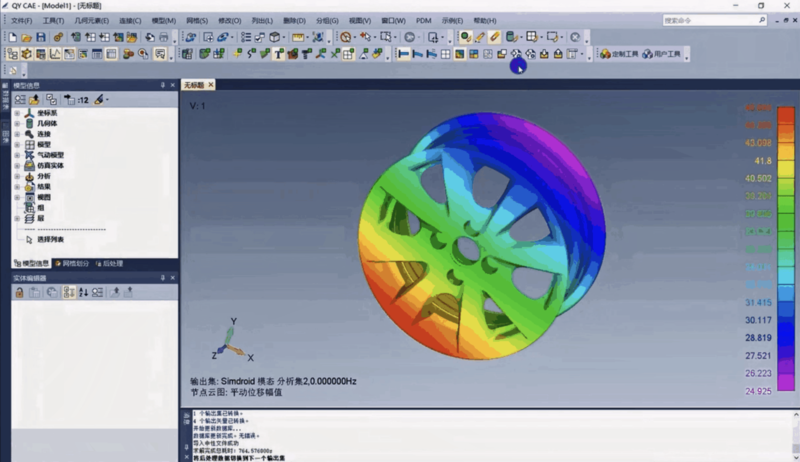The height and width of the screenshot is (462, 800).
Task: Click the red top of color legend
Action: tap(757, 108)
